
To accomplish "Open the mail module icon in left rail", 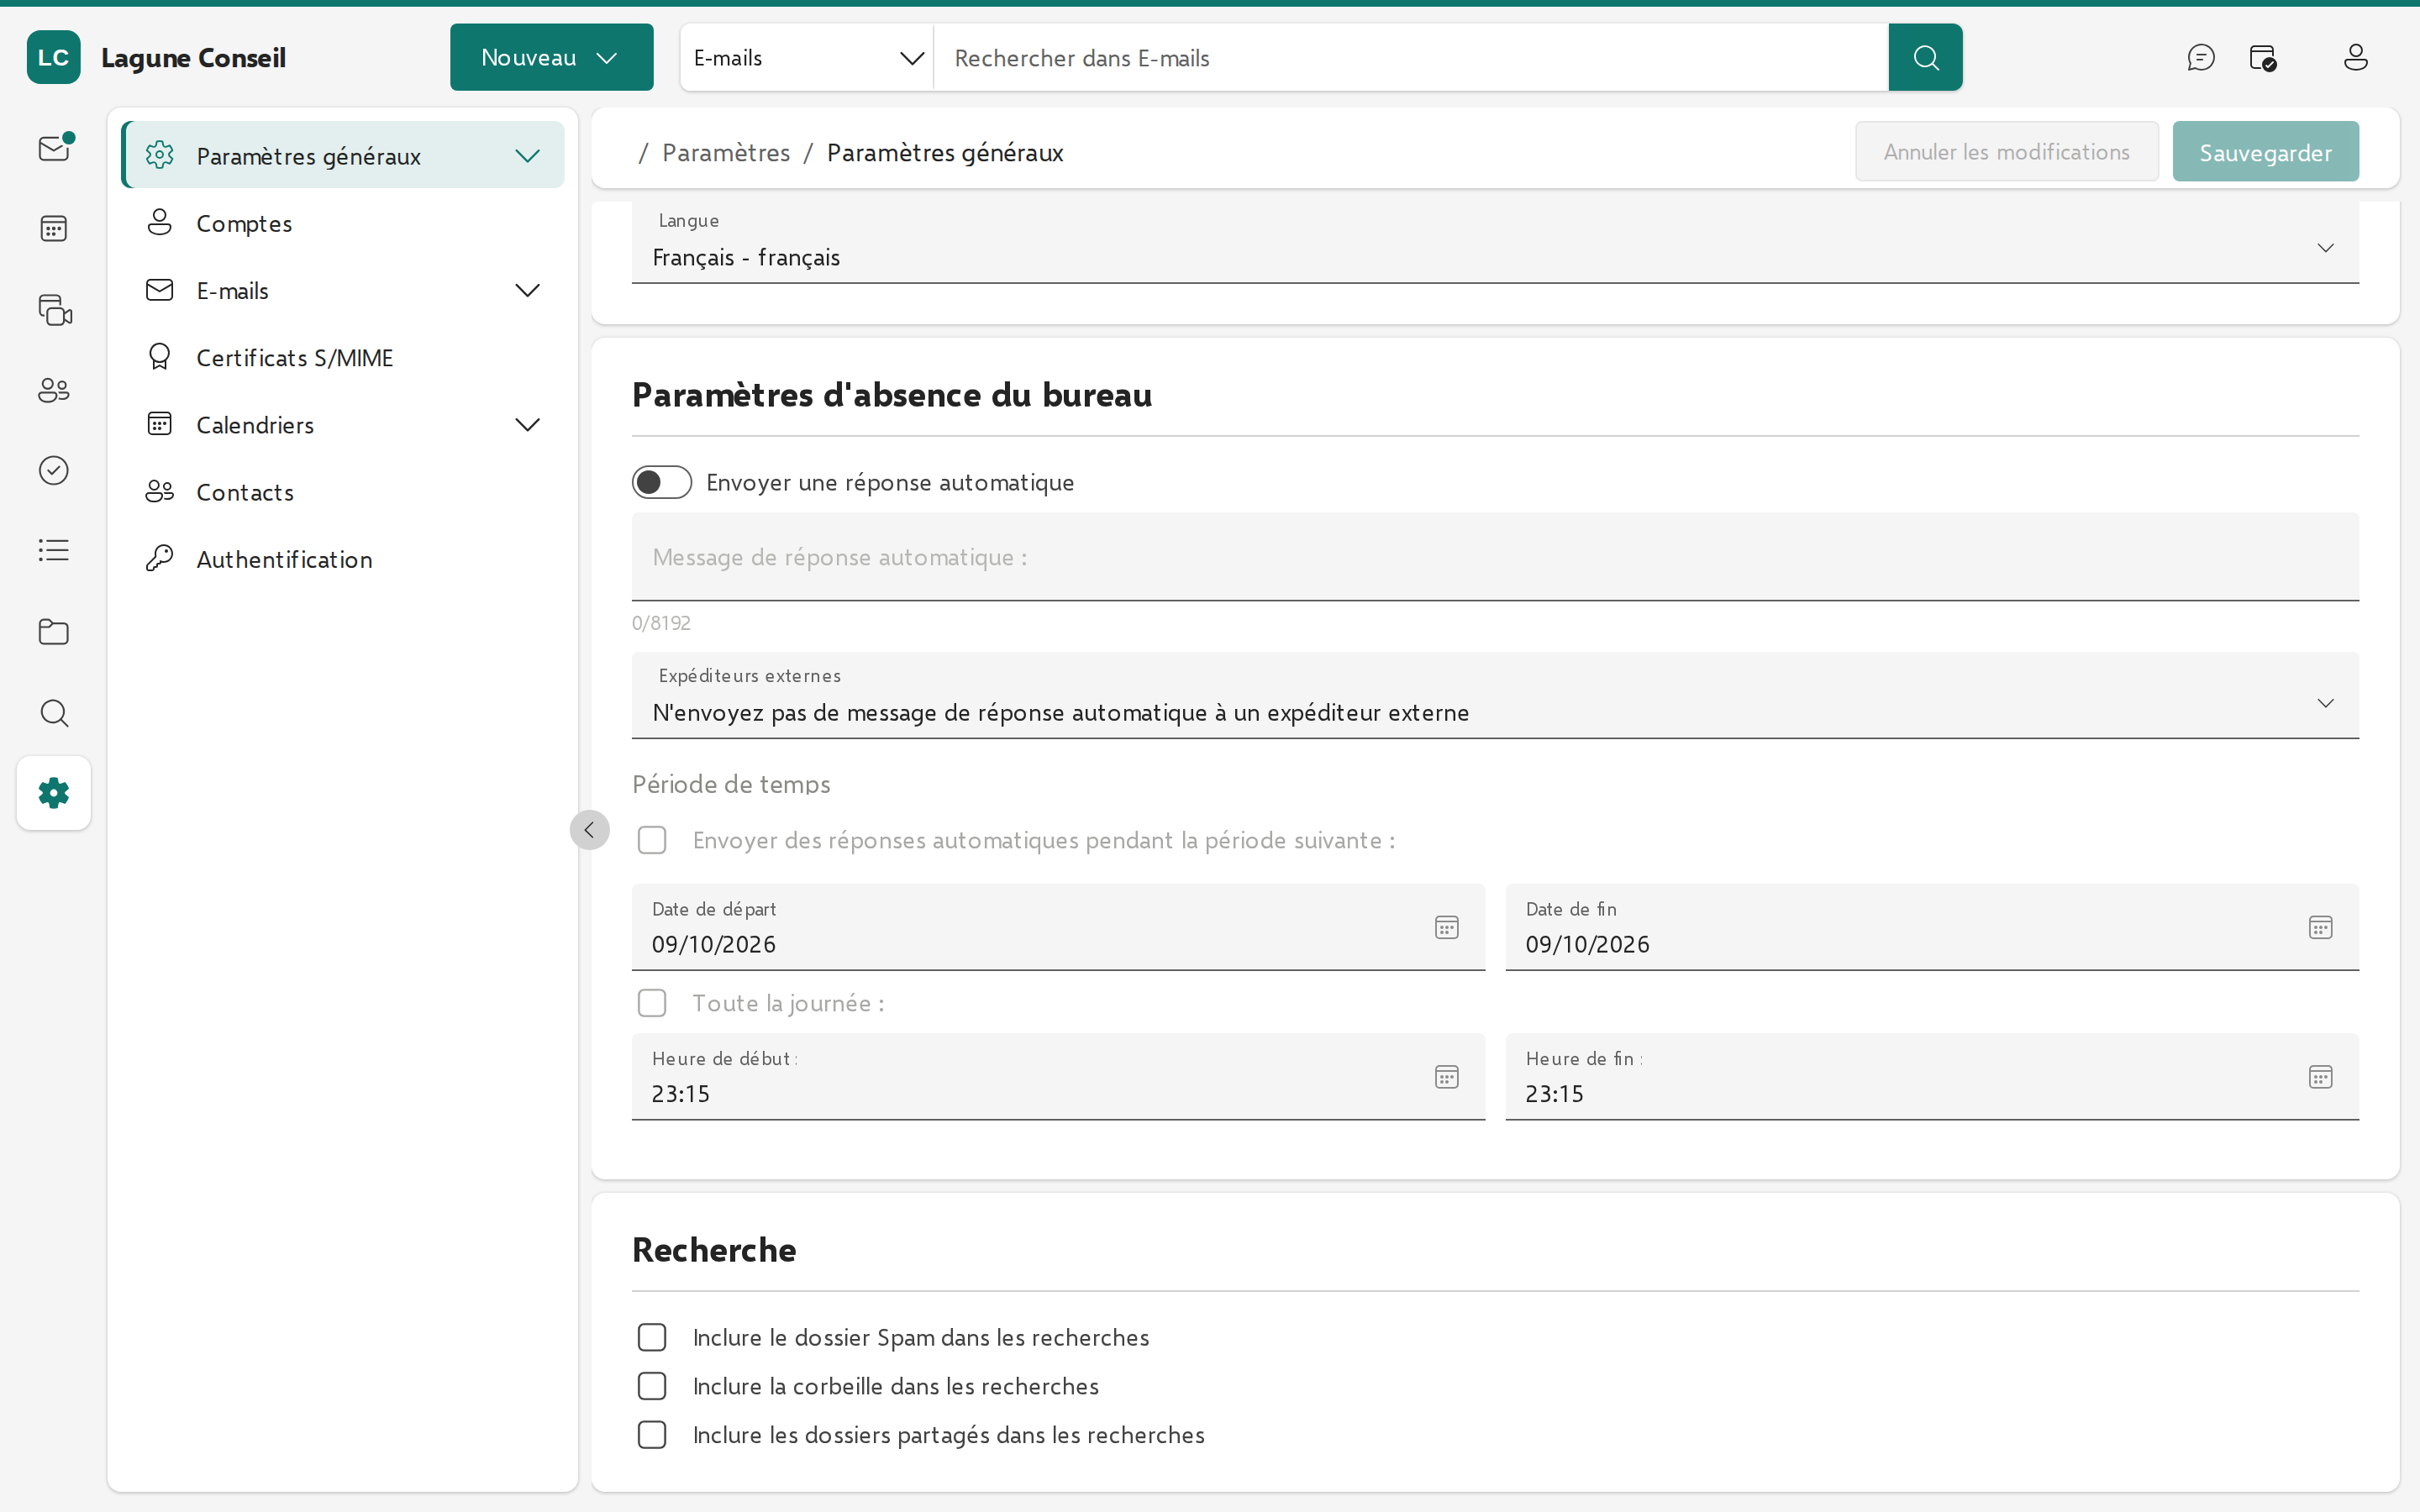I will point(54,148).
